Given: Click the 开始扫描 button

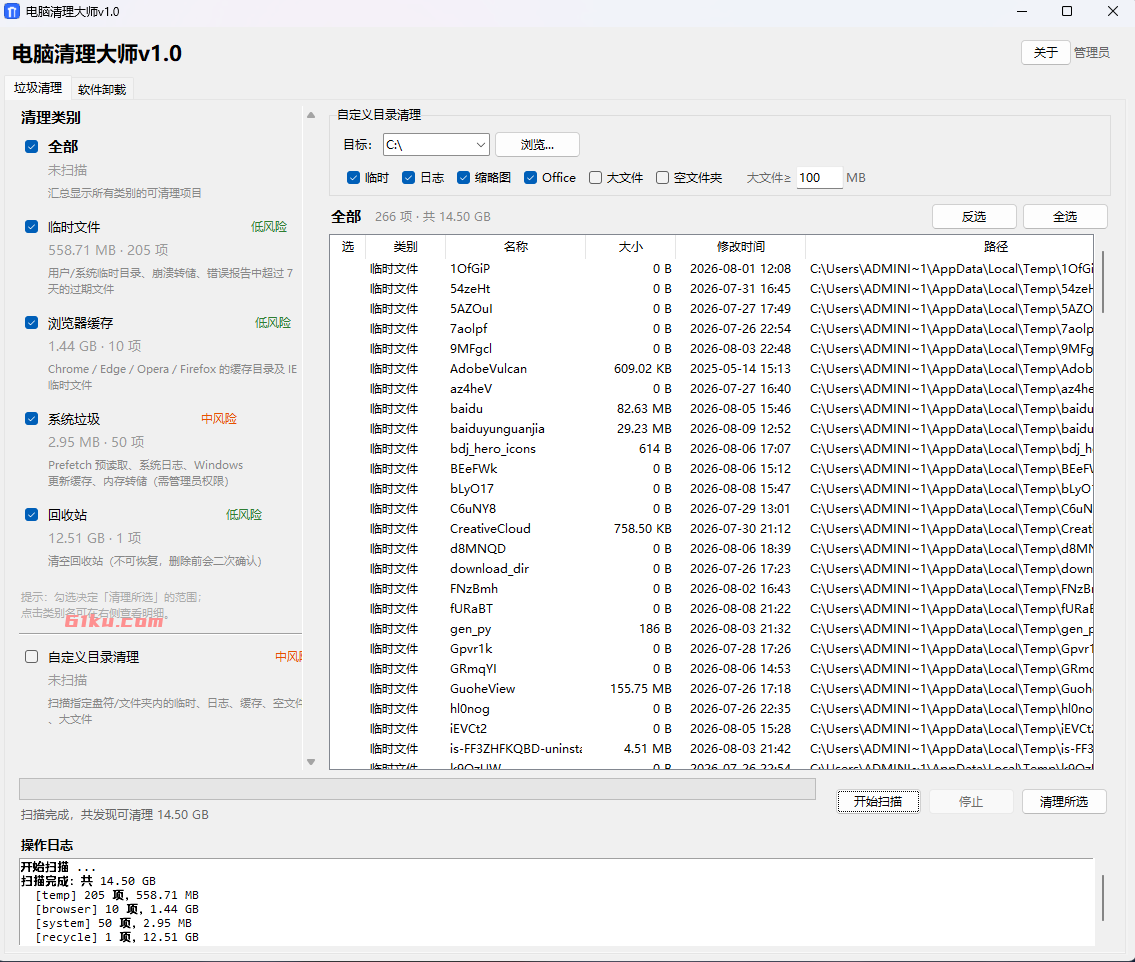Looking at the screenshot, I should [878, 801].
